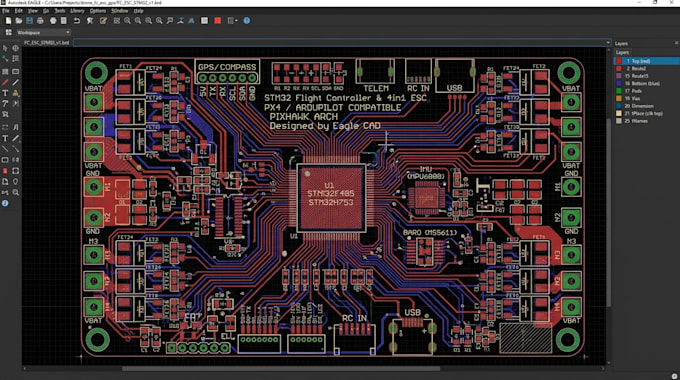Select the lower Text tool in the left palette
This screenshot has width=680, height=380.
pyautogui.click(x=5, y=138)
